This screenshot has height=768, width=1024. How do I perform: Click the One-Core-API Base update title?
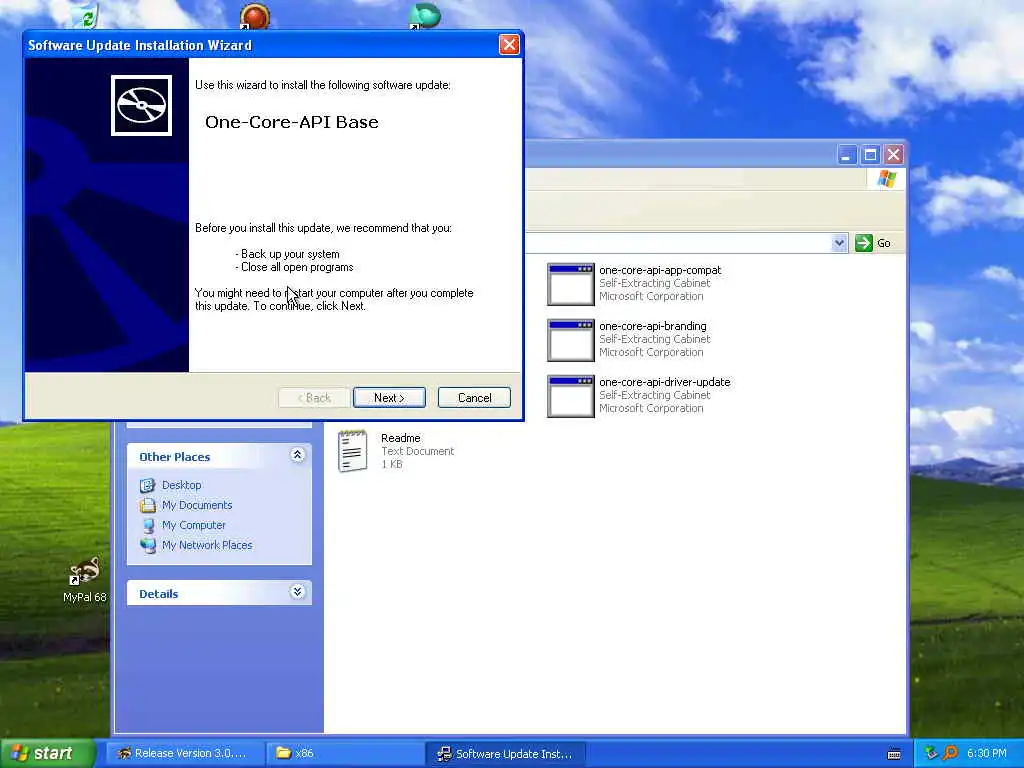[x=292, y=122]
